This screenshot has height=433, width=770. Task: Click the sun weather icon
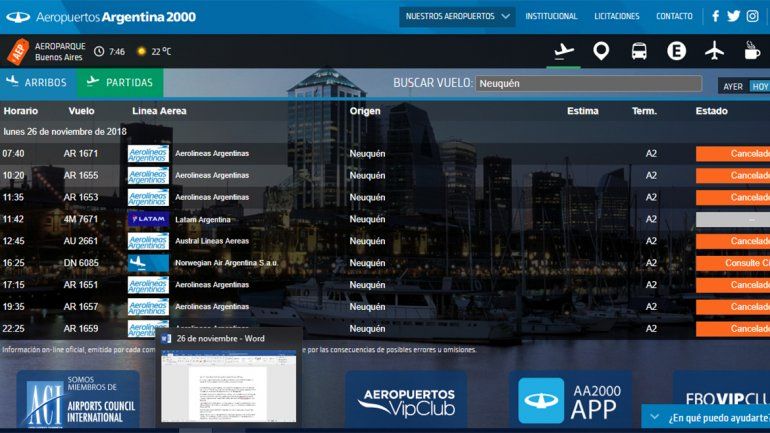tap(141, 51)
